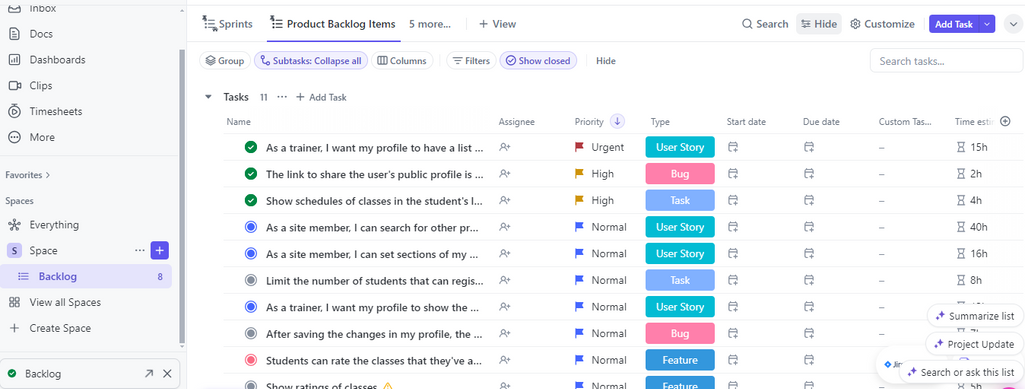Set due date for 'Show schedules' task
This screenshot has width=1025, height=389.
pyautogui.click(x=809, y=201)
